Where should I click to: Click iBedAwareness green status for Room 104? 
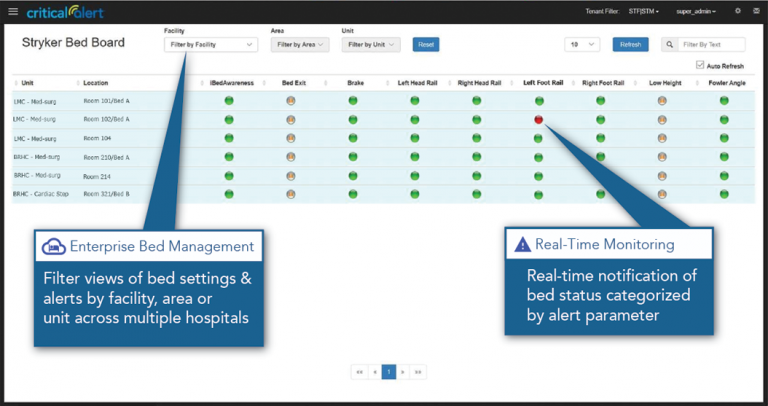(x=228, y=138)
